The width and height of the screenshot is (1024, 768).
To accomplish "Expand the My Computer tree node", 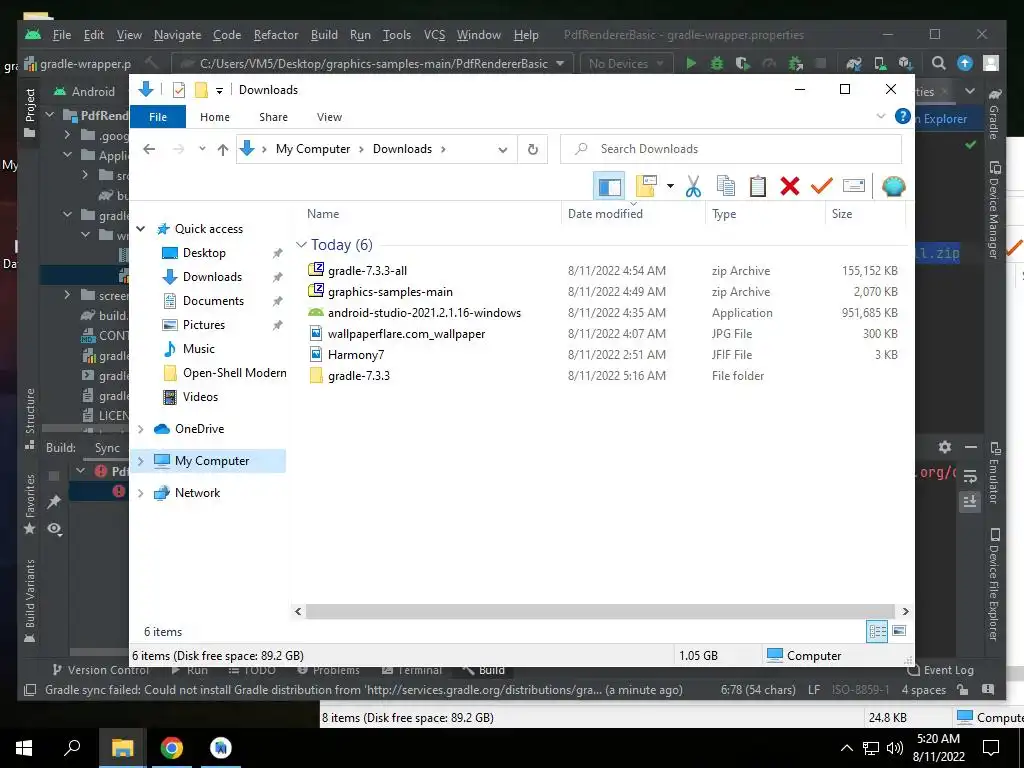I will tap(140, 461).
